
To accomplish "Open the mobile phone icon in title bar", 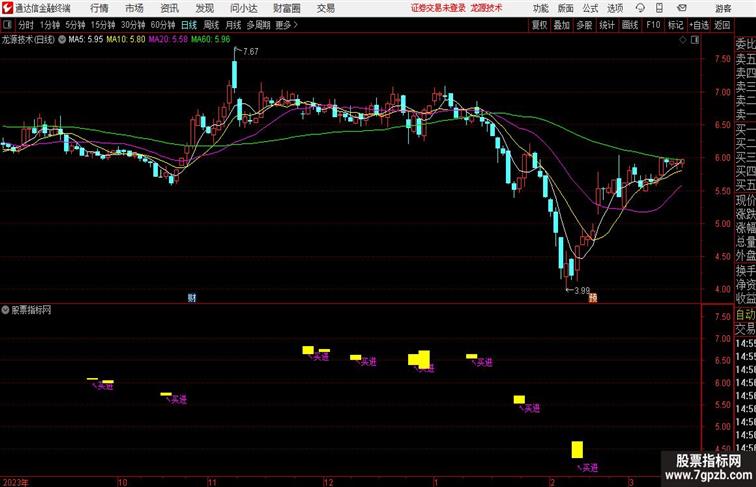I will 660,8.
